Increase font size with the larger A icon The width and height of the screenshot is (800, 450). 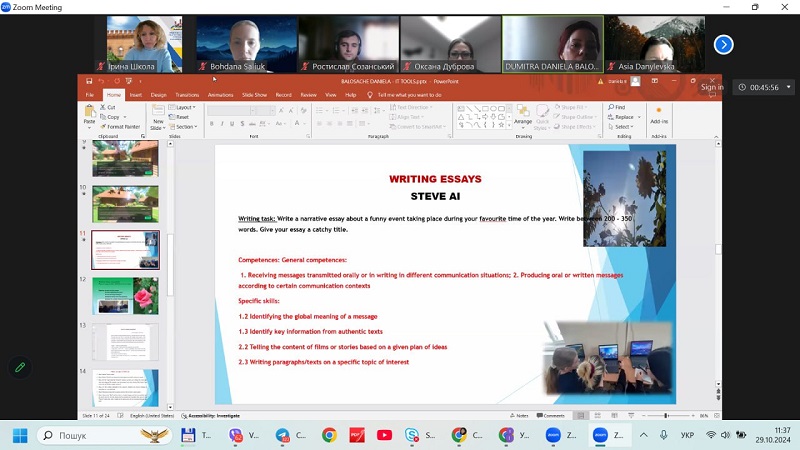pyautogui.click(x=281, y=110)
